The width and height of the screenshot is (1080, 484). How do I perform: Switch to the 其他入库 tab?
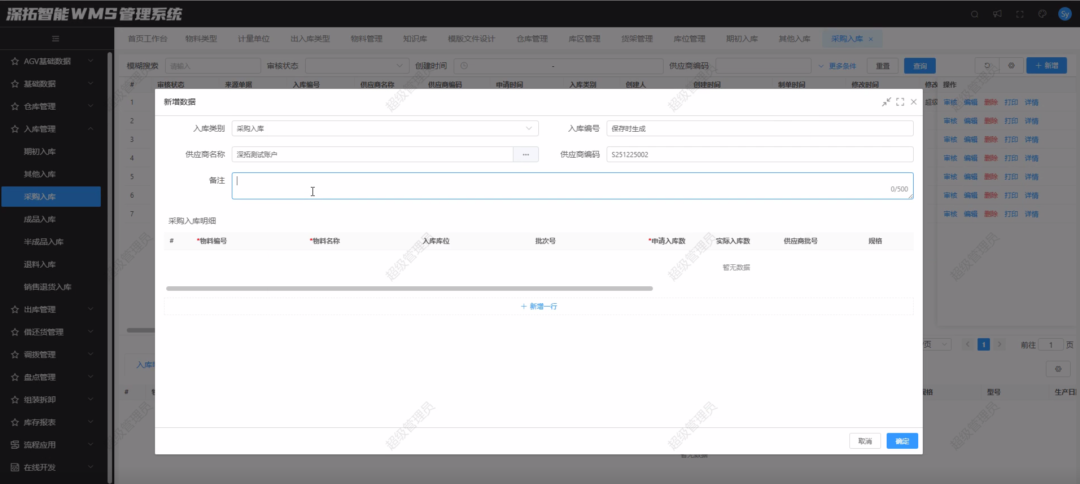[x=794, y=39]
